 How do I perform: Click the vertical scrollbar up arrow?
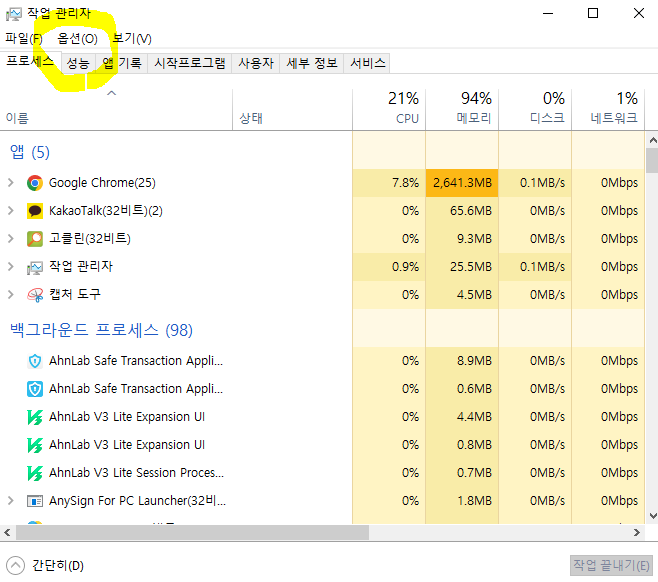pyautogui.click(x=653, y=140)
